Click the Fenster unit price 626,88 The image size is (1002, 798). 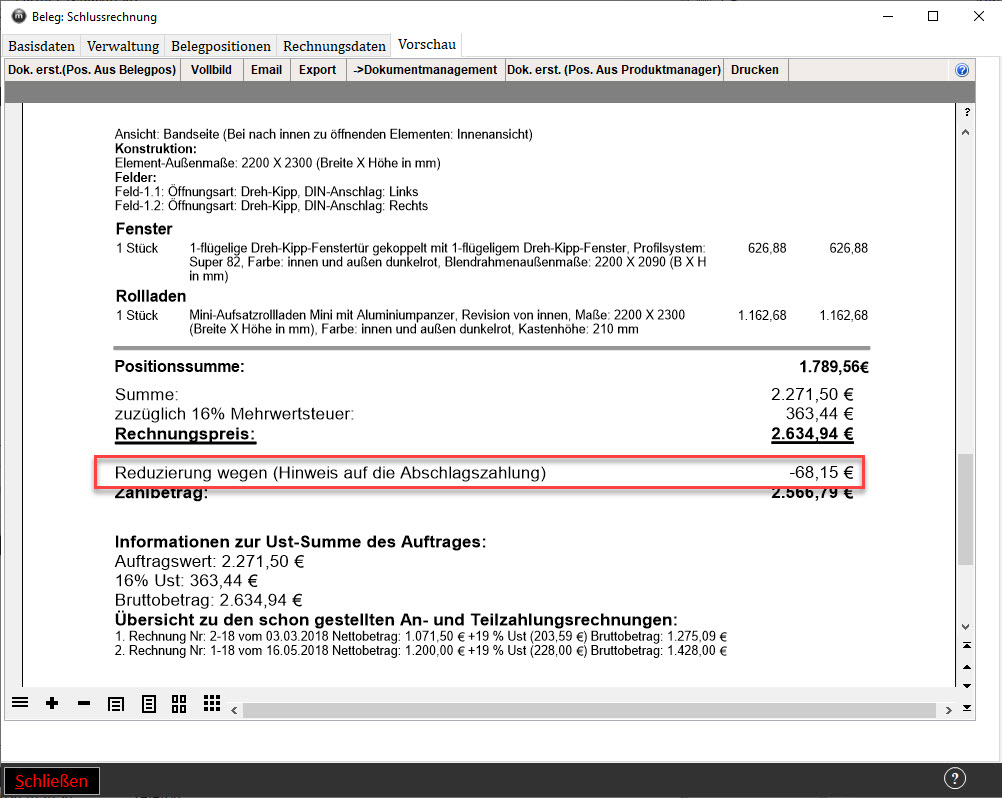[x=767, y=248]
